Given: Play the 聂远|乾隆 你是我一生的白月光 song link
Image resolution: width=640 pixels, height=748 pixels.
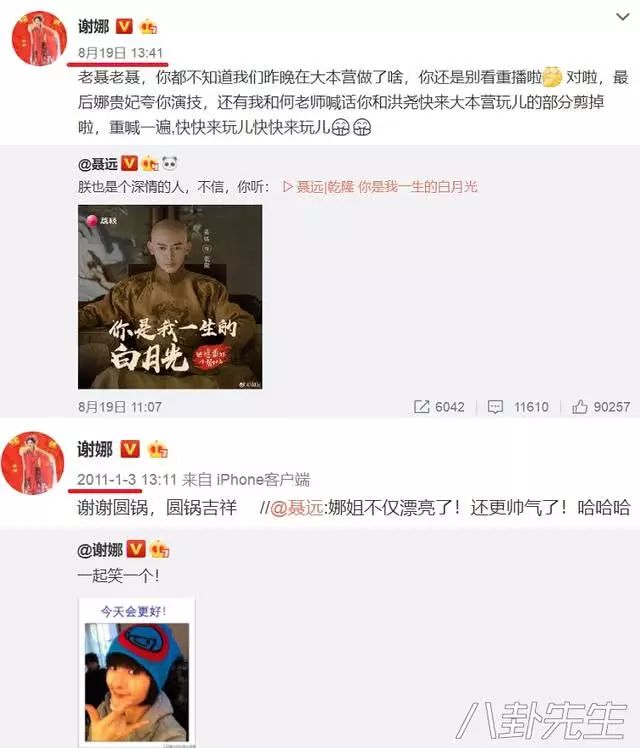Looking at the screenshot, I should [x=380, y=187].
